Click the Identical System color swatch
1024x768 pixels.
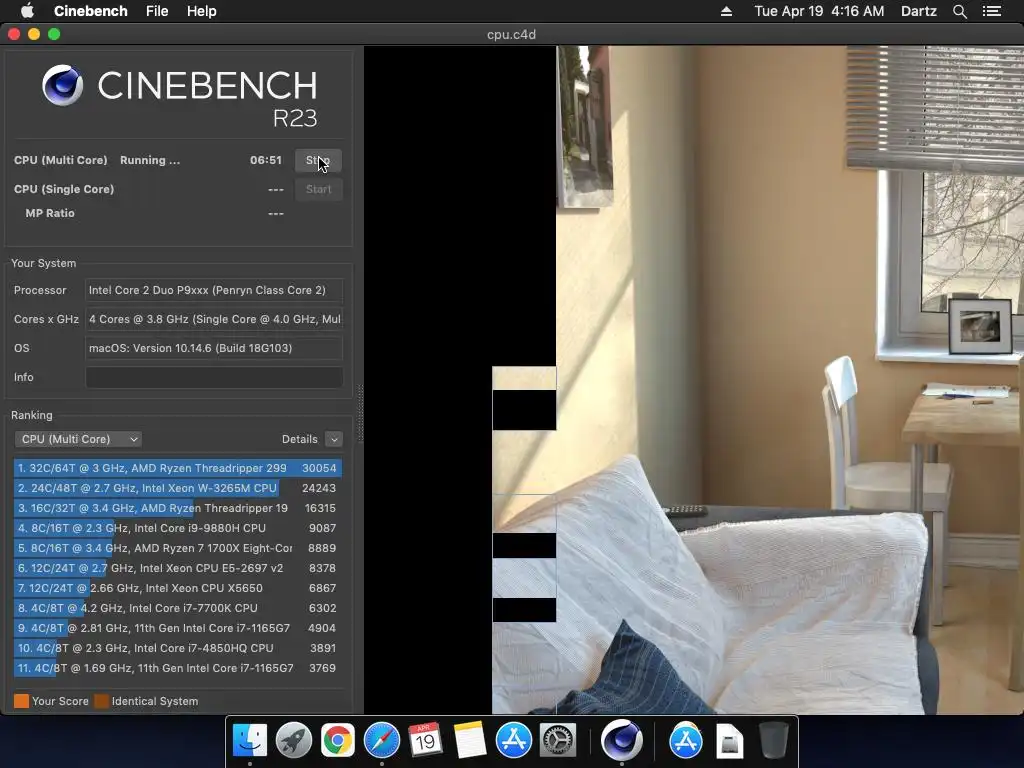pyautogui.click(x=101, y=701)
